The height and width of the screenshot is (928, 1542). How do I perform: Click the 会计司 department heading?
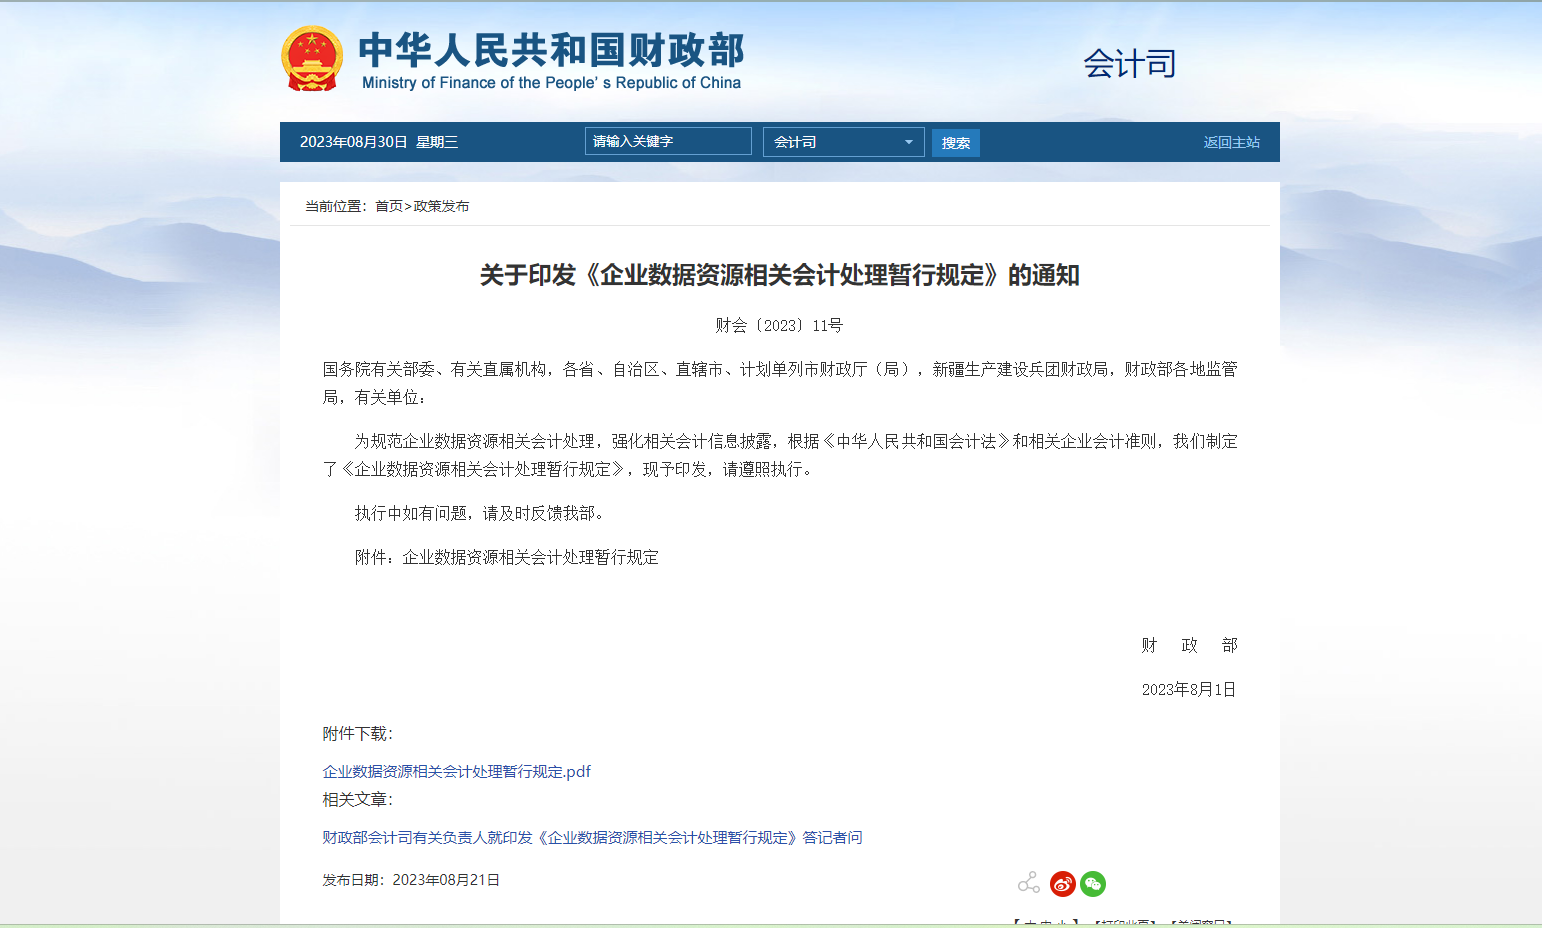coord(1130,64)
